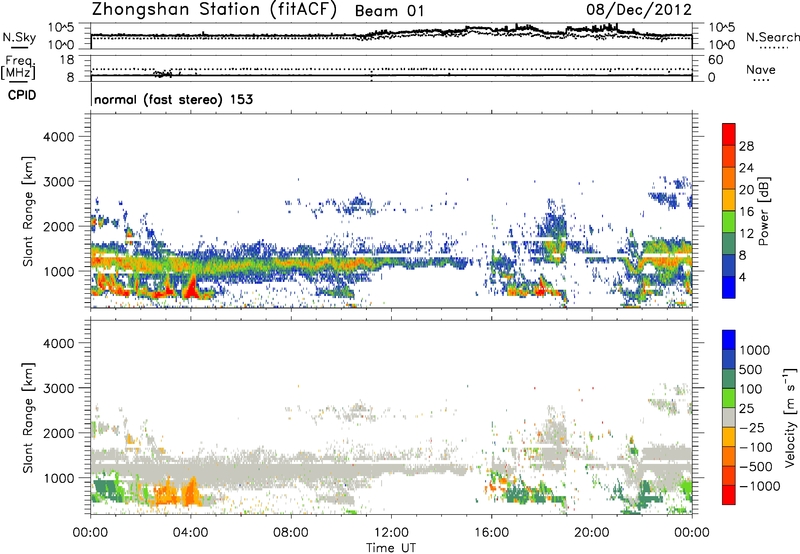Click the '25' velocity colorbar tick
Viewport: 800px width, 554px height.
click(746, 408)
